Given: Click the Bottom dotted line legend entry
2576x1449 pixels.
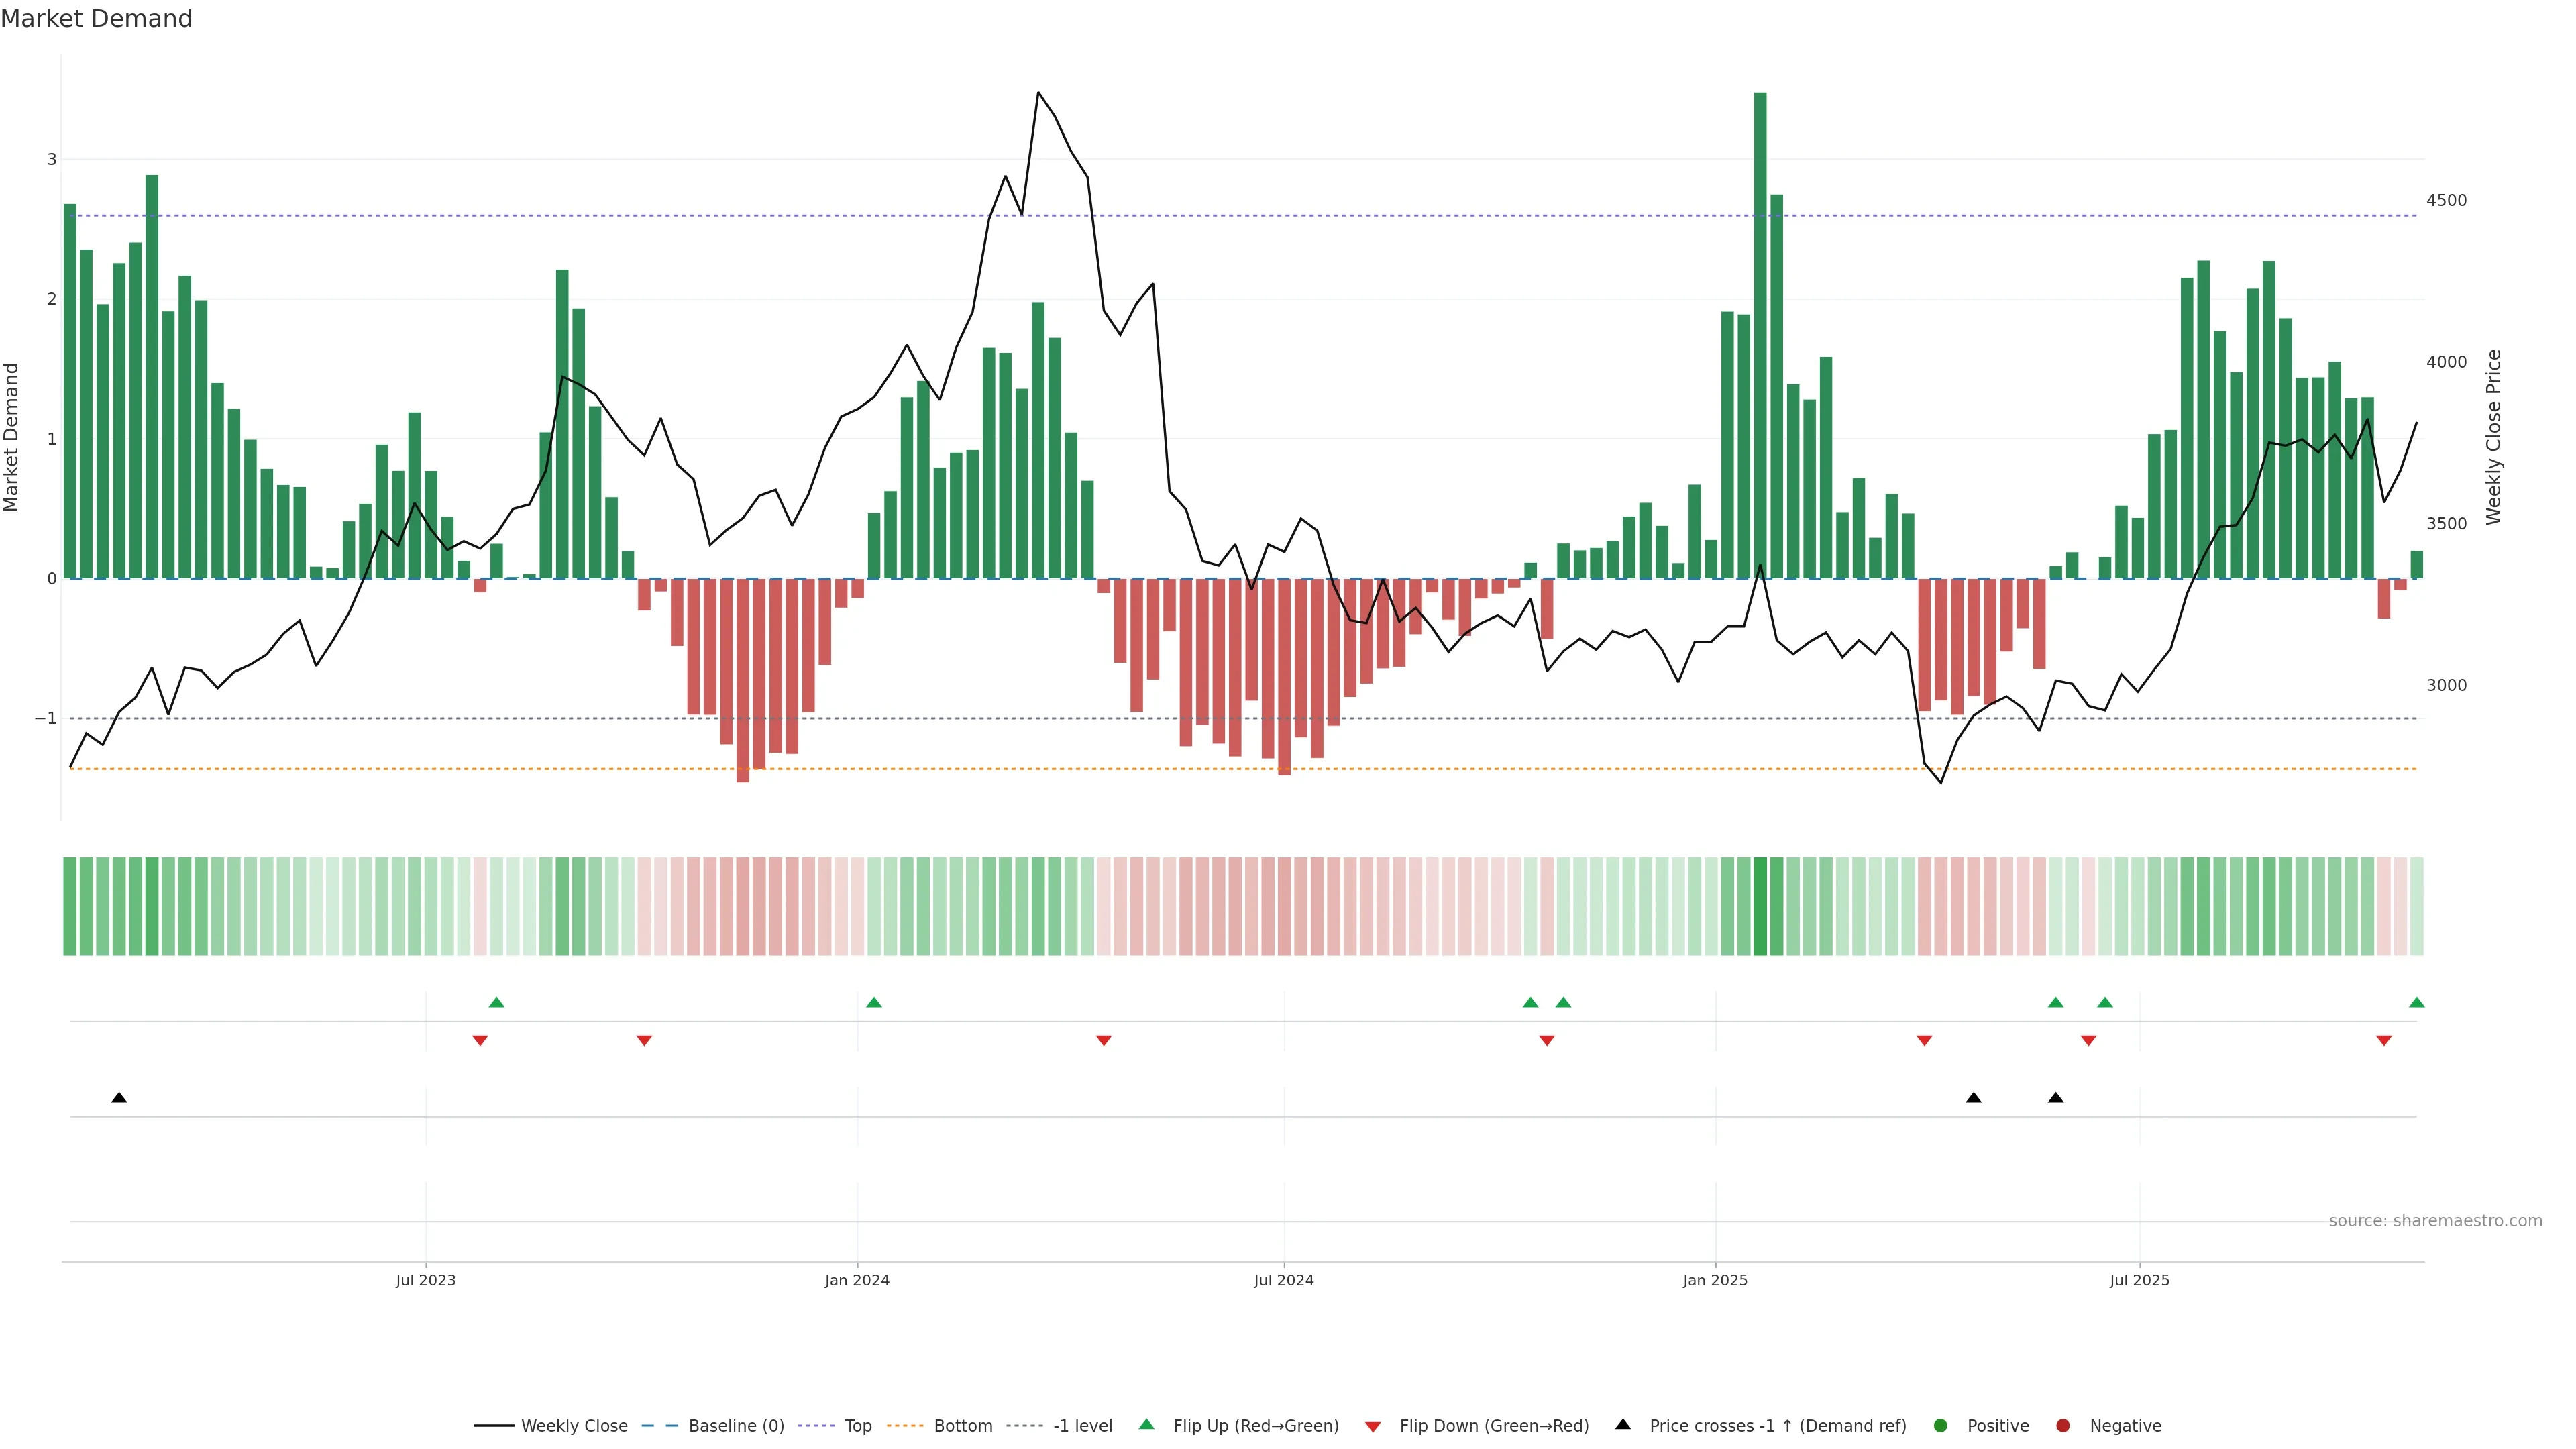Looking at the screenshot, I should tap(962, 1426).
